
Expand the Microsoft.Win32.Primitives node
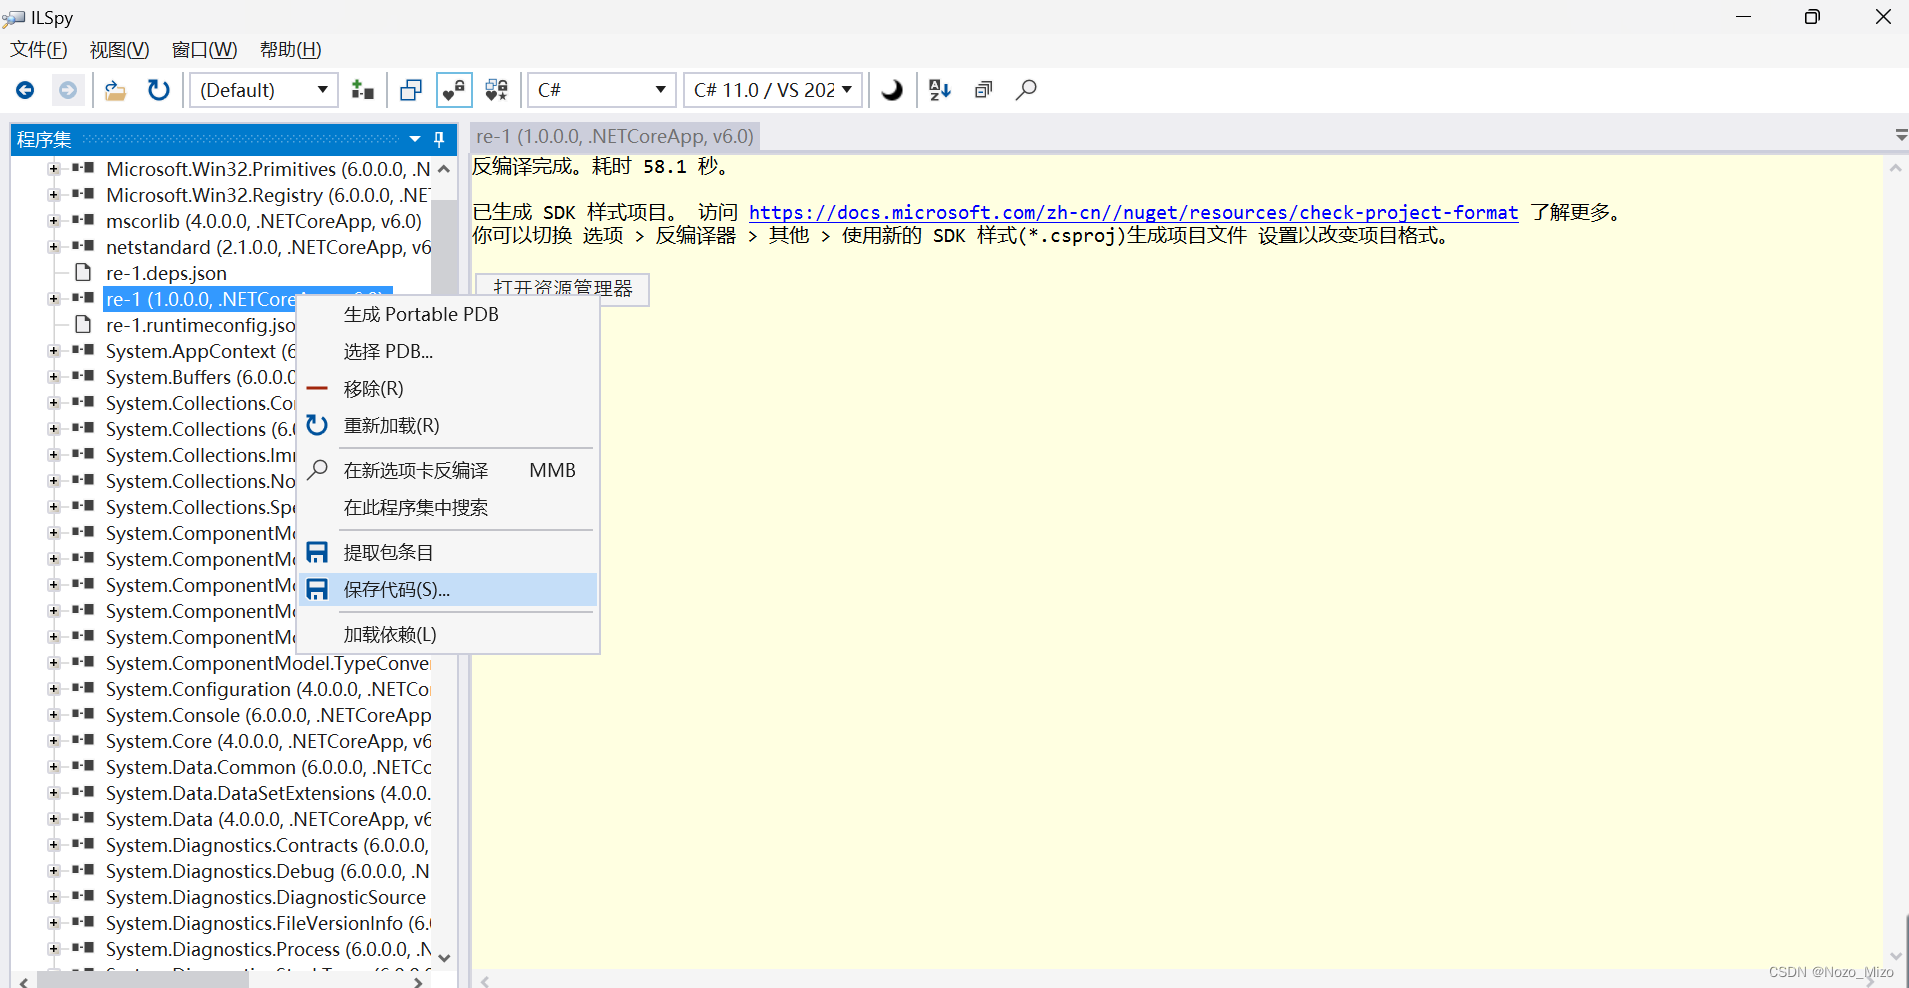tap(53, 169)
